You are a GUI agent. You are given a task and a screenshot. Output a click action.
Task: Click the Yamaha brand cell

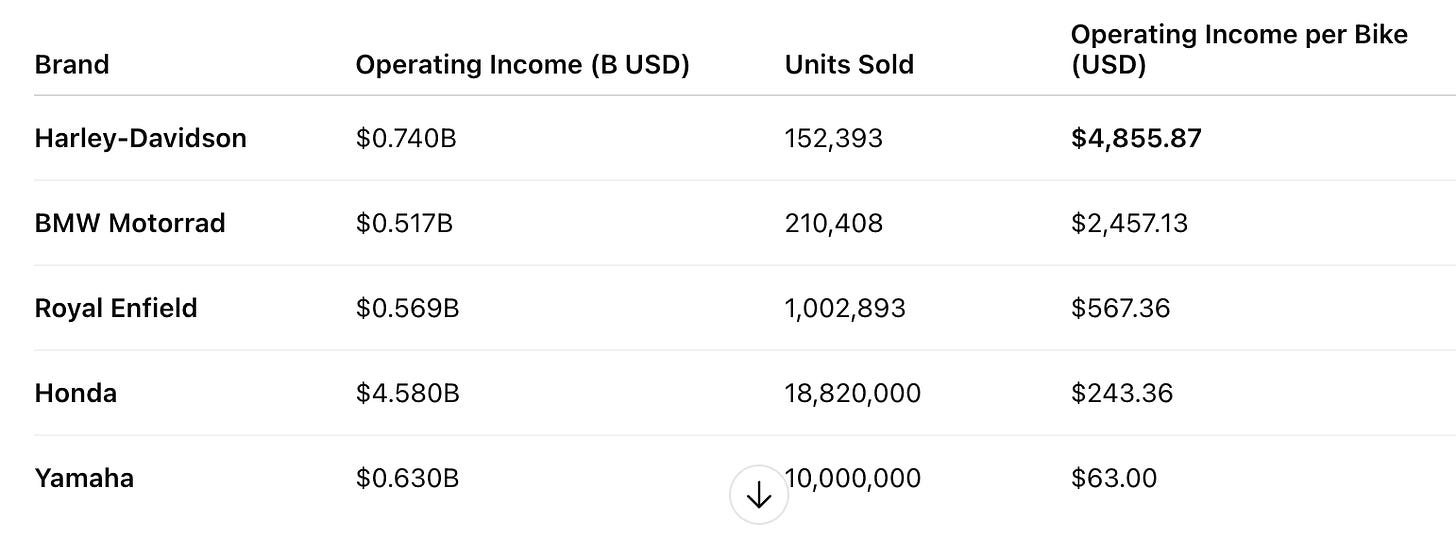(84, 478)
